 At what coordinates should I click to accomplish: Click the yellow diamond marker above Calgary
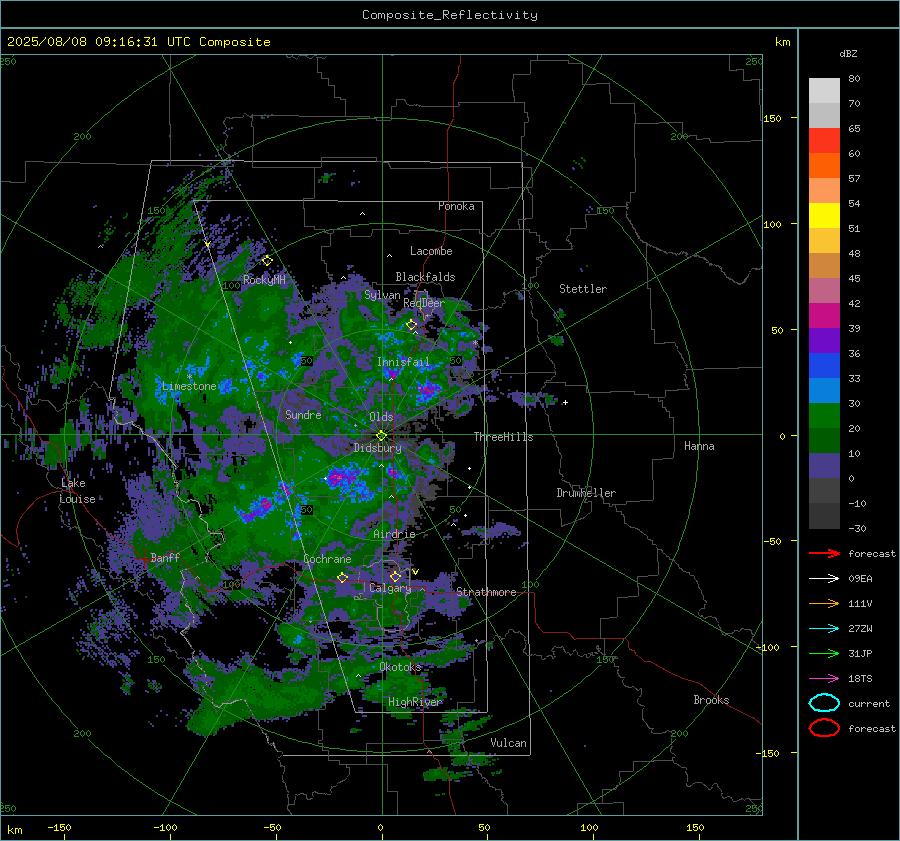point(395,576)
